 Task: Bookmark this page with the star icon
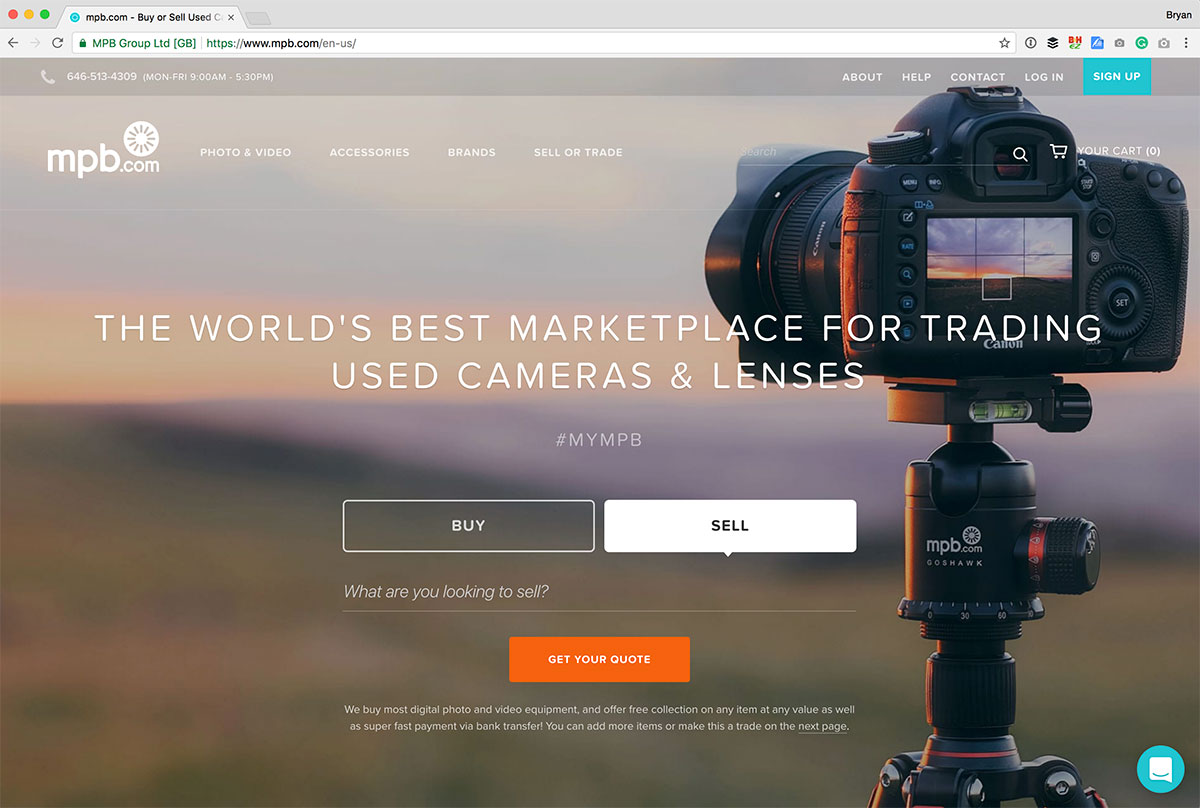(1004, 43)
